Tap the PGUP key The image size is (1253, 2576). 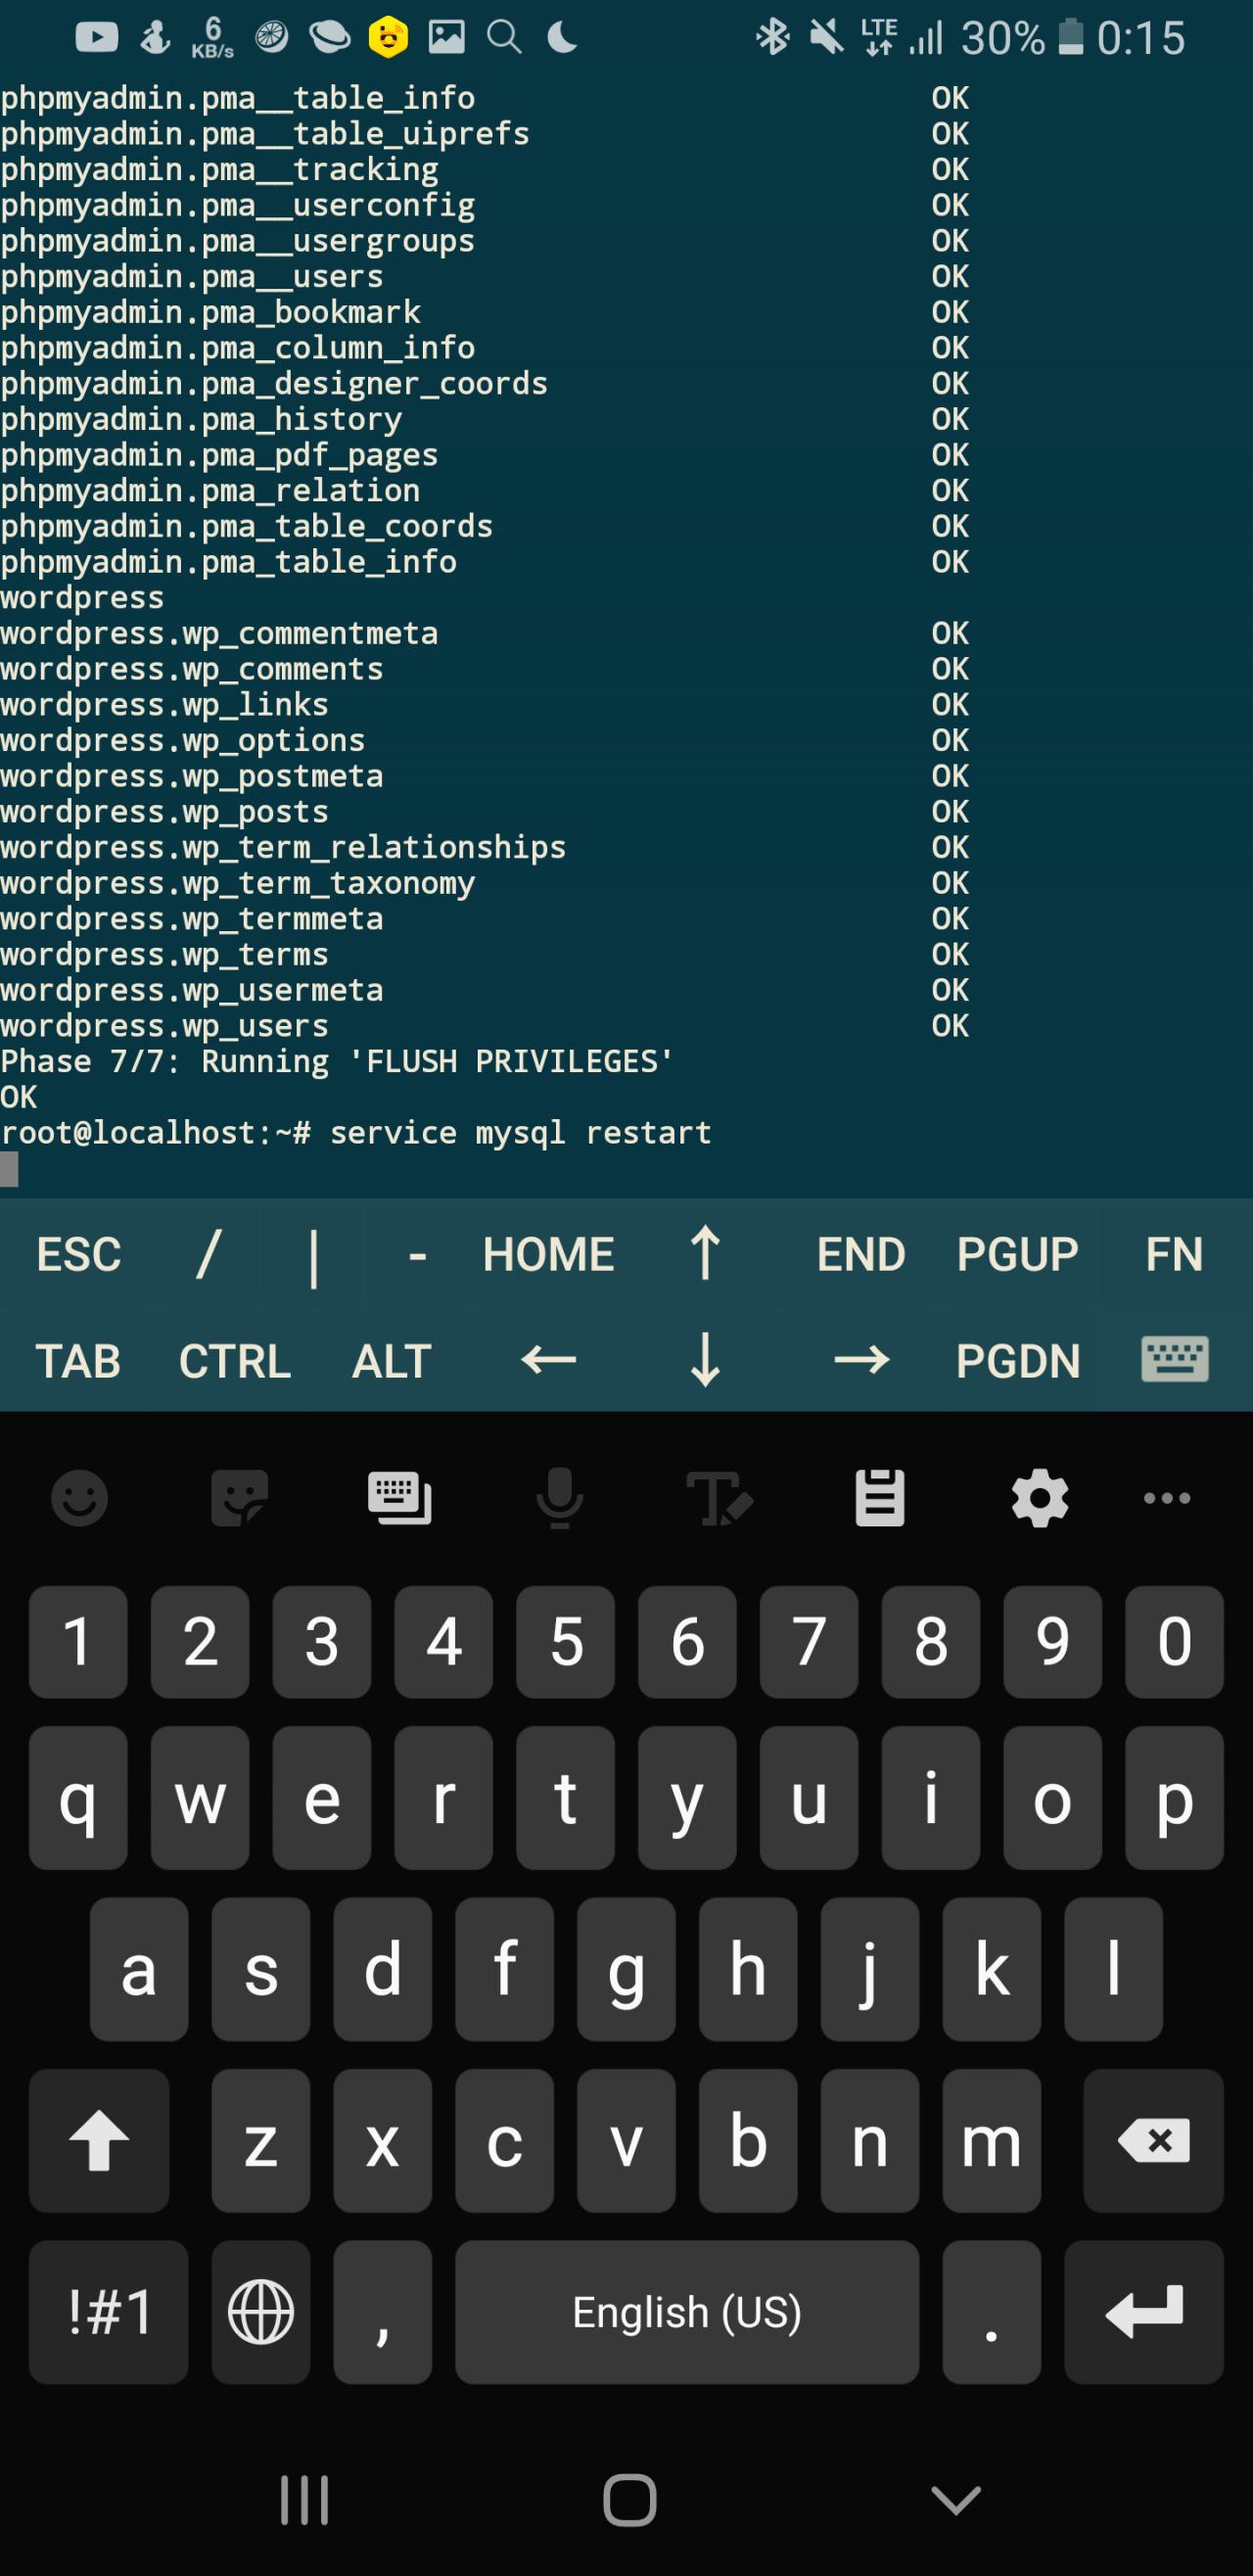[1017, 1254]
